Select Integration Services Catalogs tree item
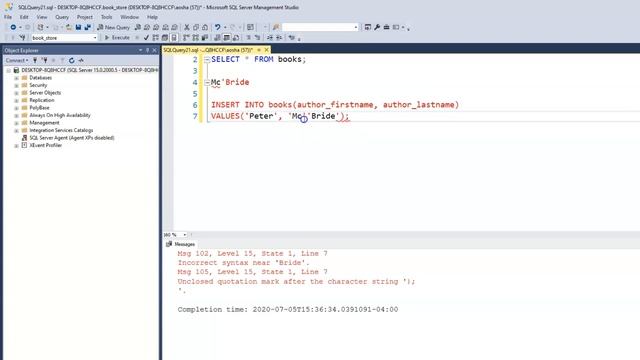640x360 pixels. point(61,130)
